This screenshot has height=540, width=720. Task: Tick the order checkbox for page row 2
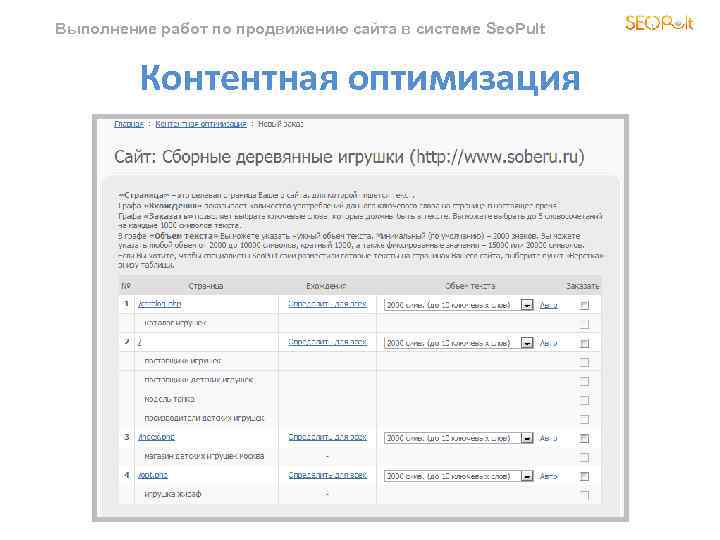click(x=584, y=343)
